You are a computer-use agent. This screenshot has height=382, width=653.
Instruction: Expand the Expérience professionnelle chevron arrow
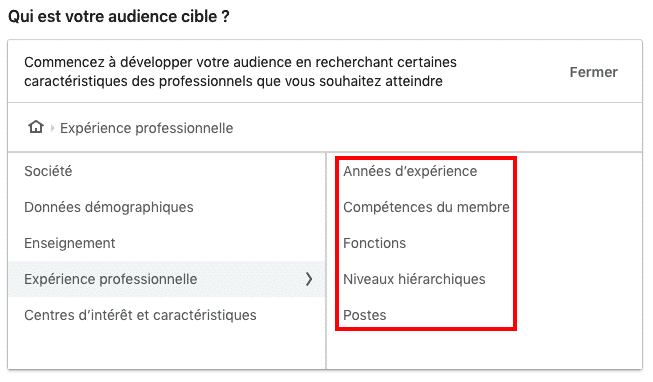(x=309, y=279)
